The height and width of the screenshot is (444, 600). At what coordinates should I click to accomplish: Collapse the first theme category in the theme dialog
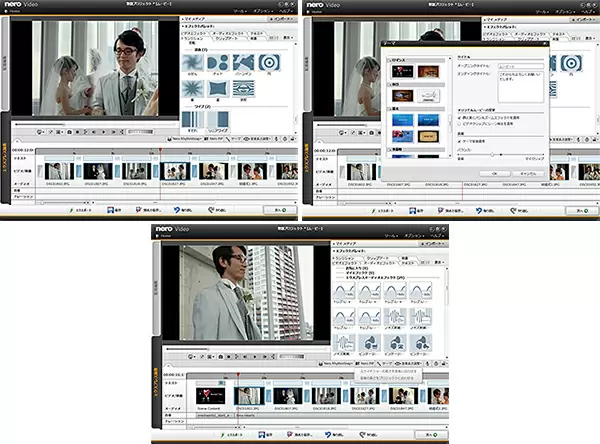[390, 60]
